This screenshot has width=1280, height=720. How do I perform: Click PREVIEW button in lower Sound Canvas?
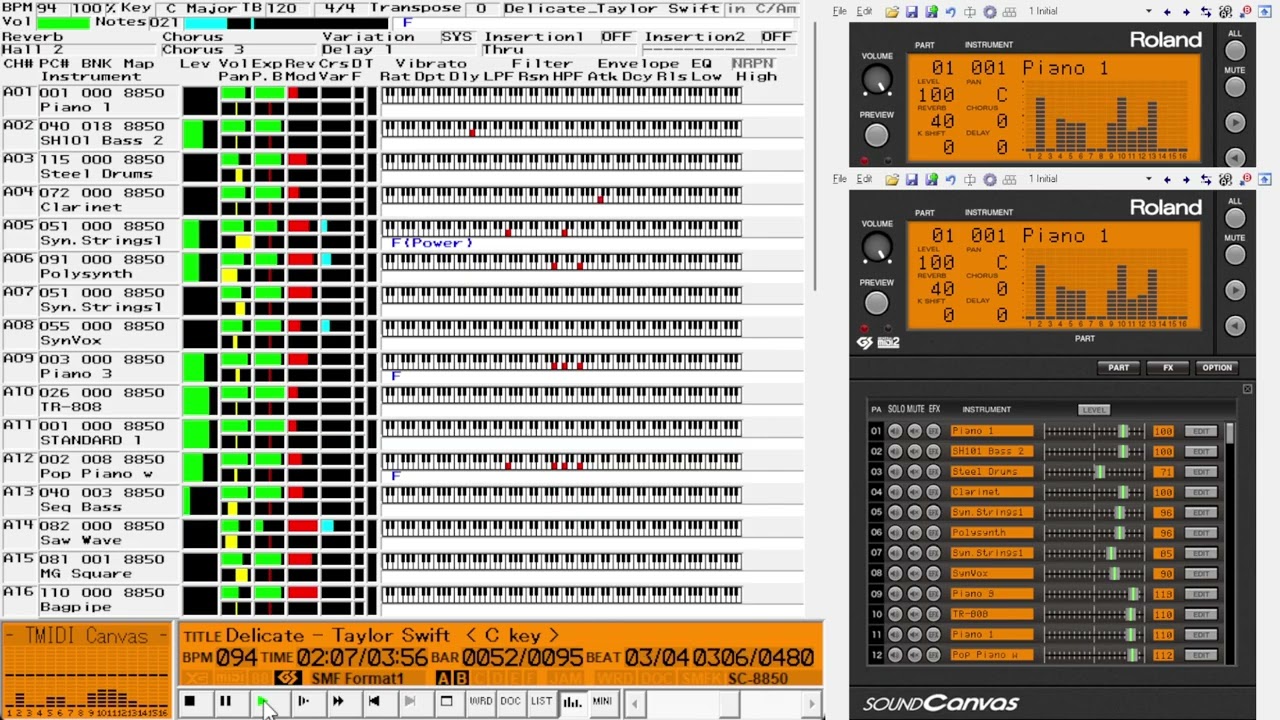[876, 302]
